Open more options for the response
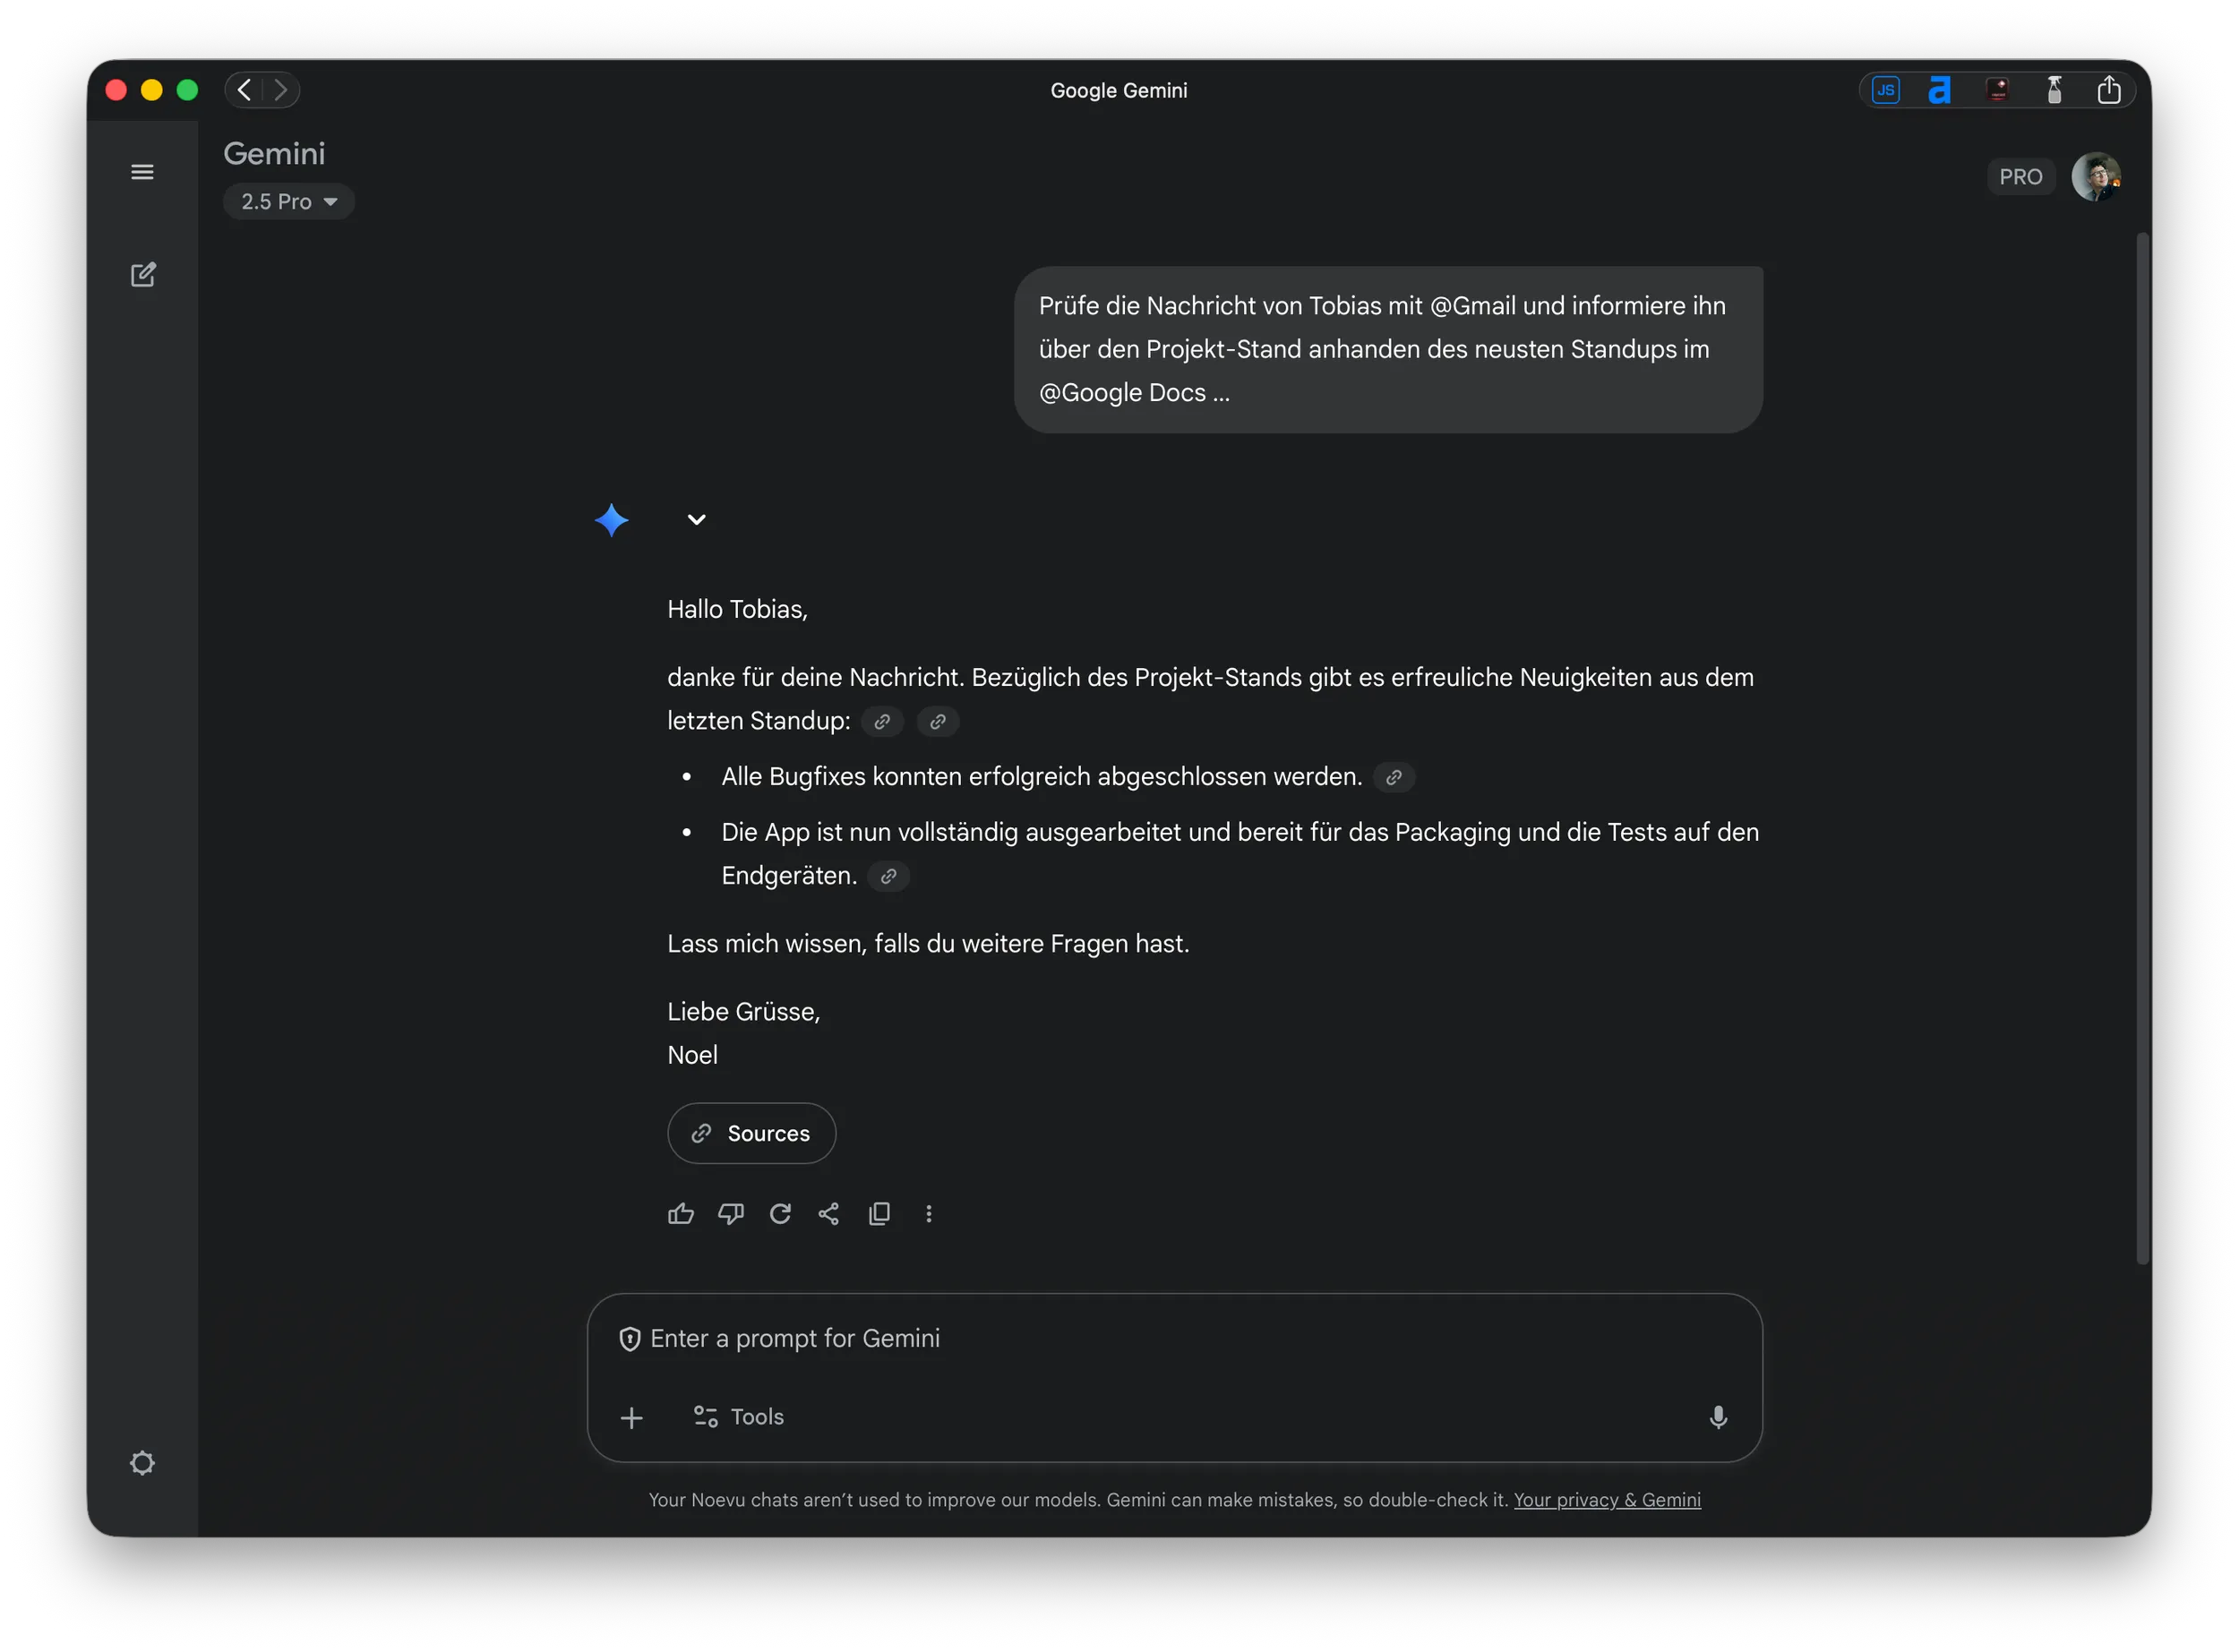Viewport: 2239px width, 1652px height. tap(929, 1214)
